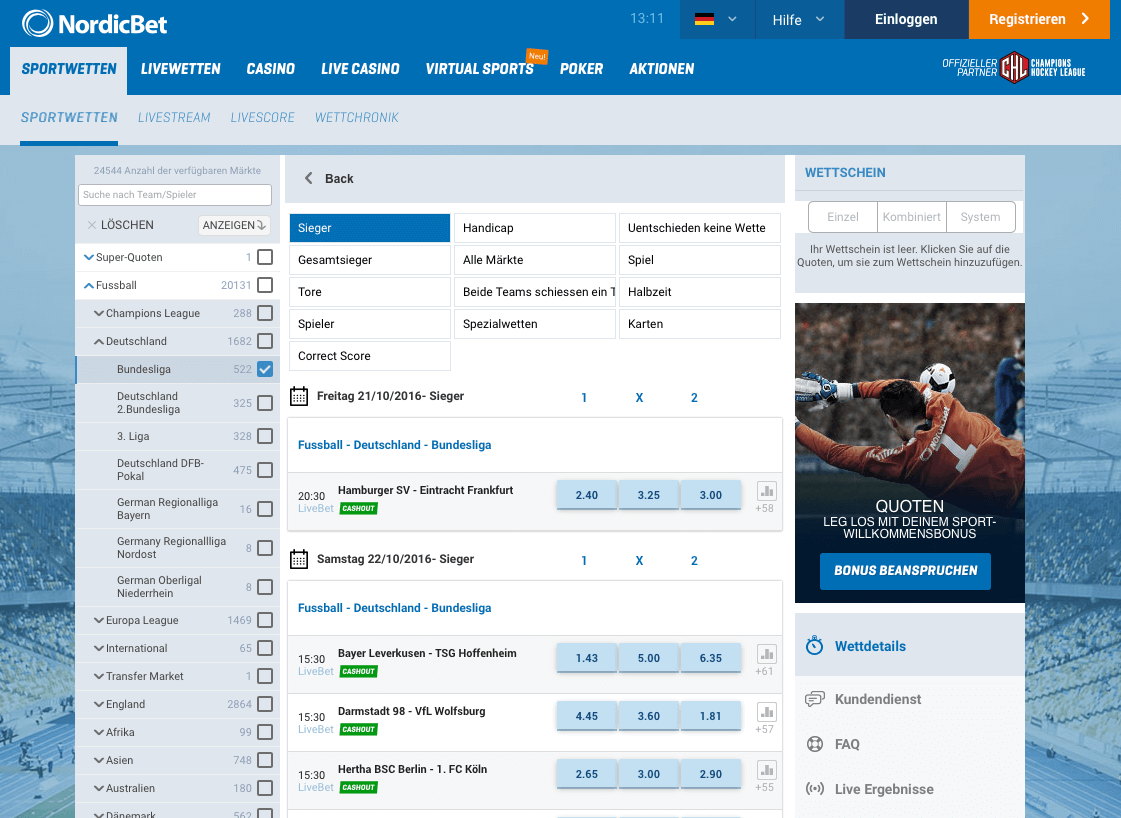
Task: Click the German flag language icon
Action: [704, 19]
